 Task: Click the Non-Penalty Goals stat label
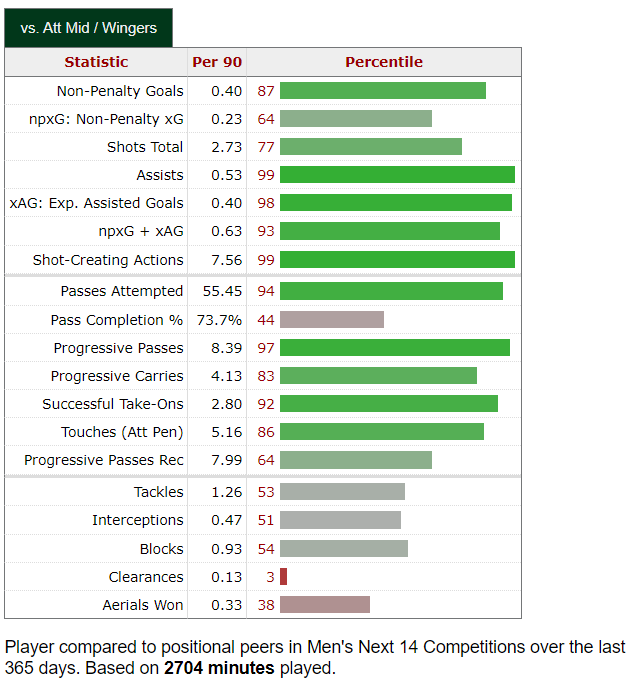[120, 91]
